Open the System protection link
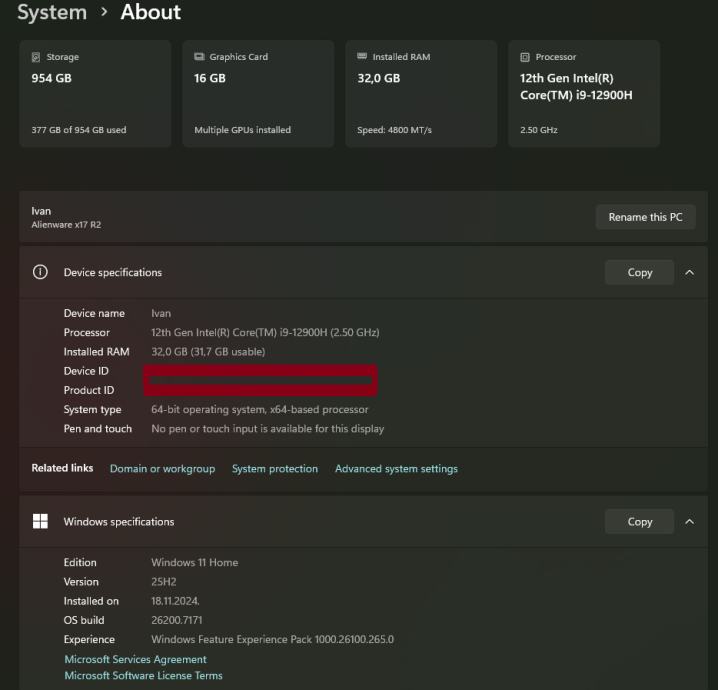The image size is (718, 690). [x=275, y=468]
